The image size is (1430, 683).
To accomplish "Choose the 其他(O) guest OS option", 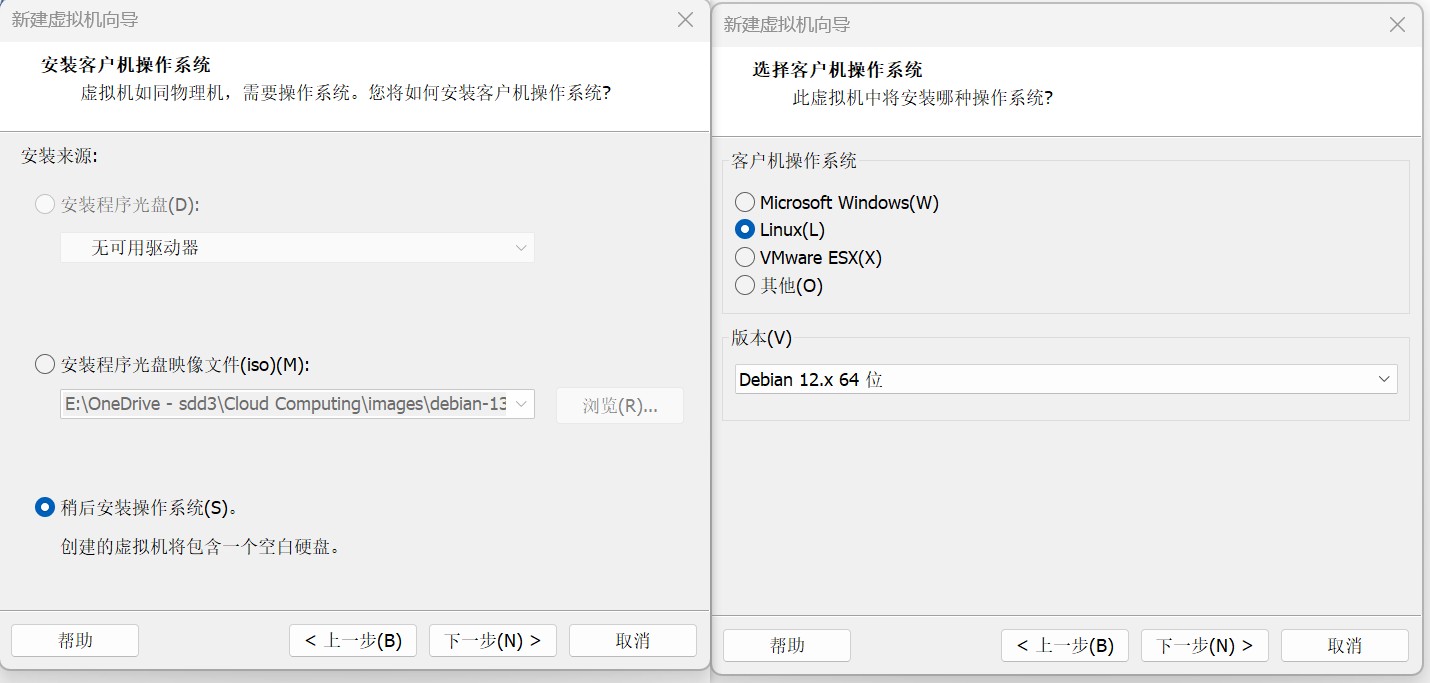I will [x=745, y=285].
